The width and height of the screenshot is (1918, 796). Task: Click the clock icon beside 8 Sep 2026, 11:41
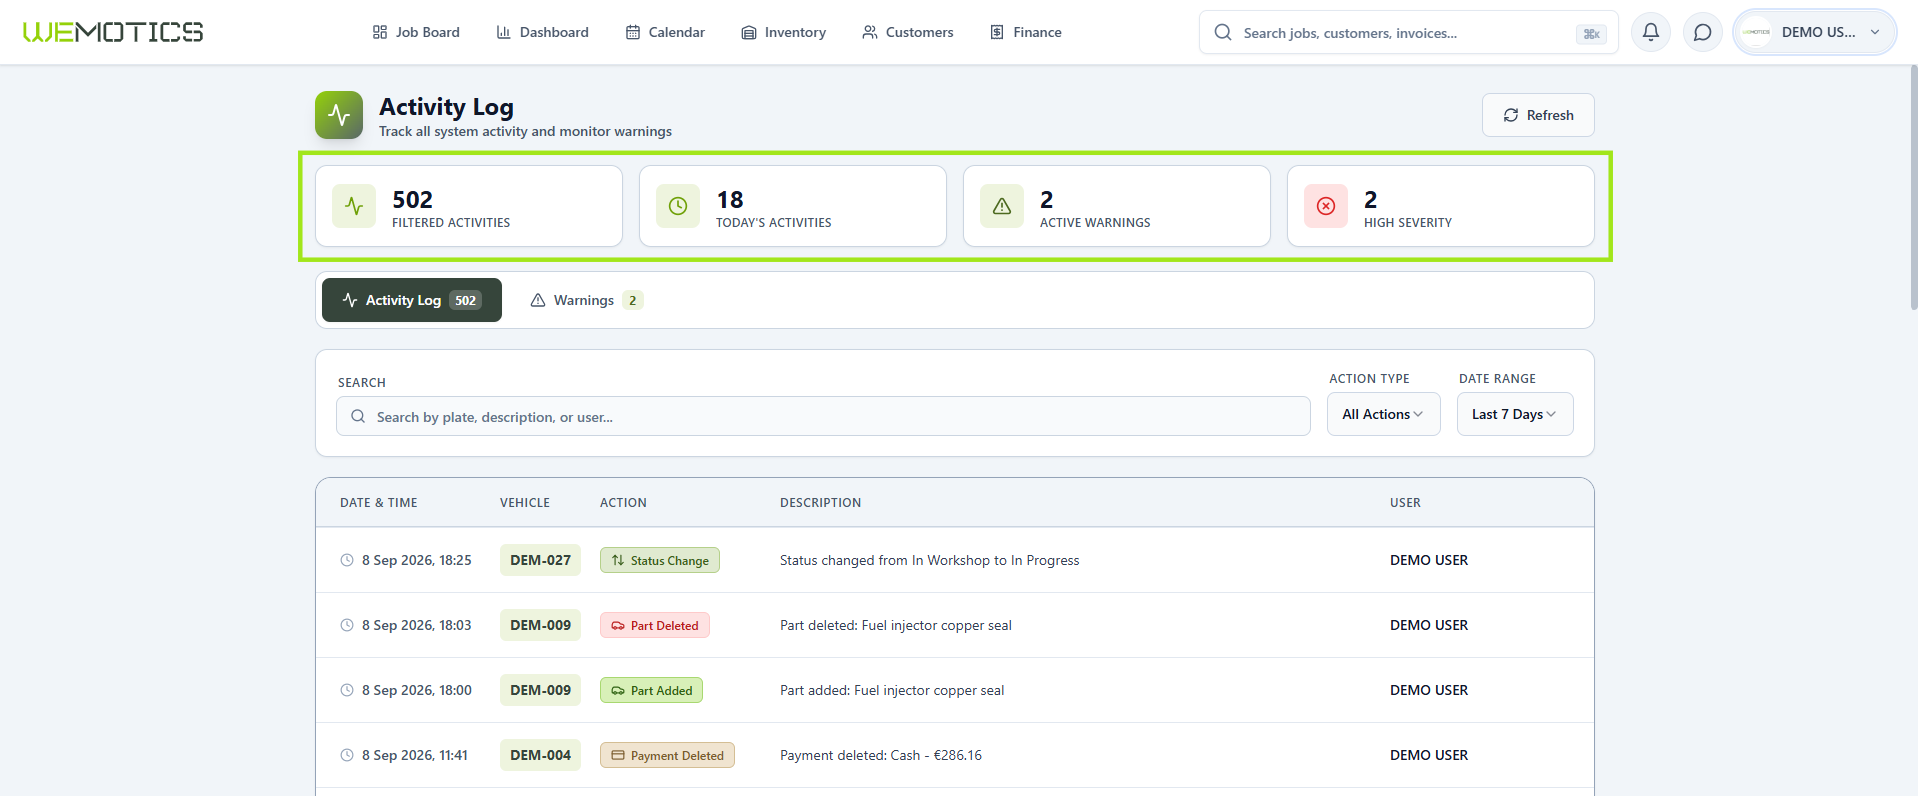[347, 755]
